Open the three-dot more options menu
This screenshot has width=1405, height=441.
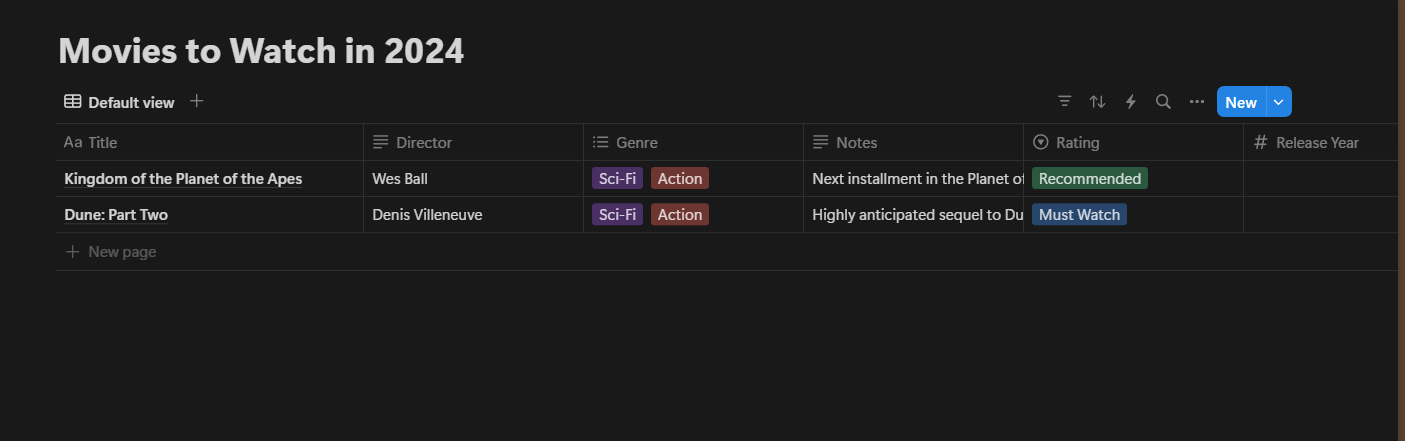tap(1196, 102)
